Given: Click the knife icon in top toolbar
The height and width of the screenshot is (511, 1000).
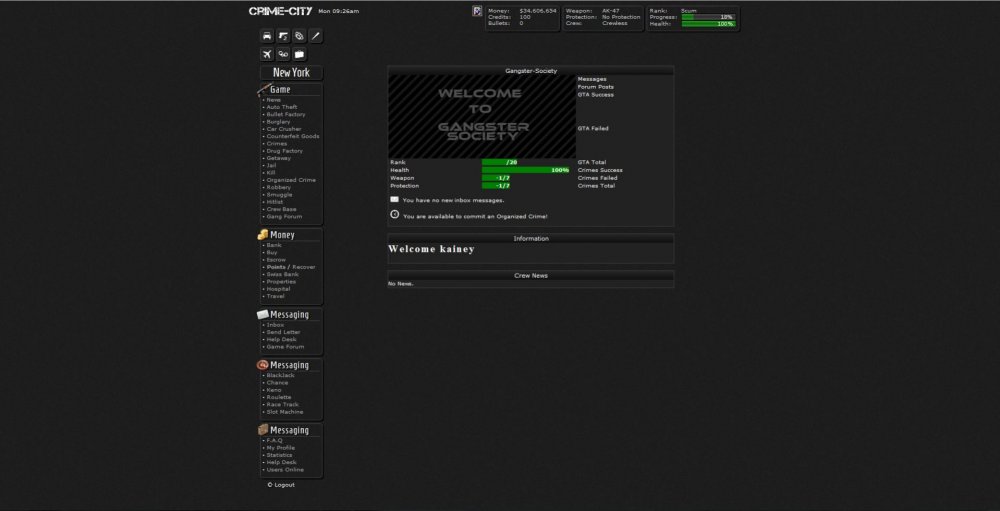Looking at the screenshot, I should [x=315, y=36].
